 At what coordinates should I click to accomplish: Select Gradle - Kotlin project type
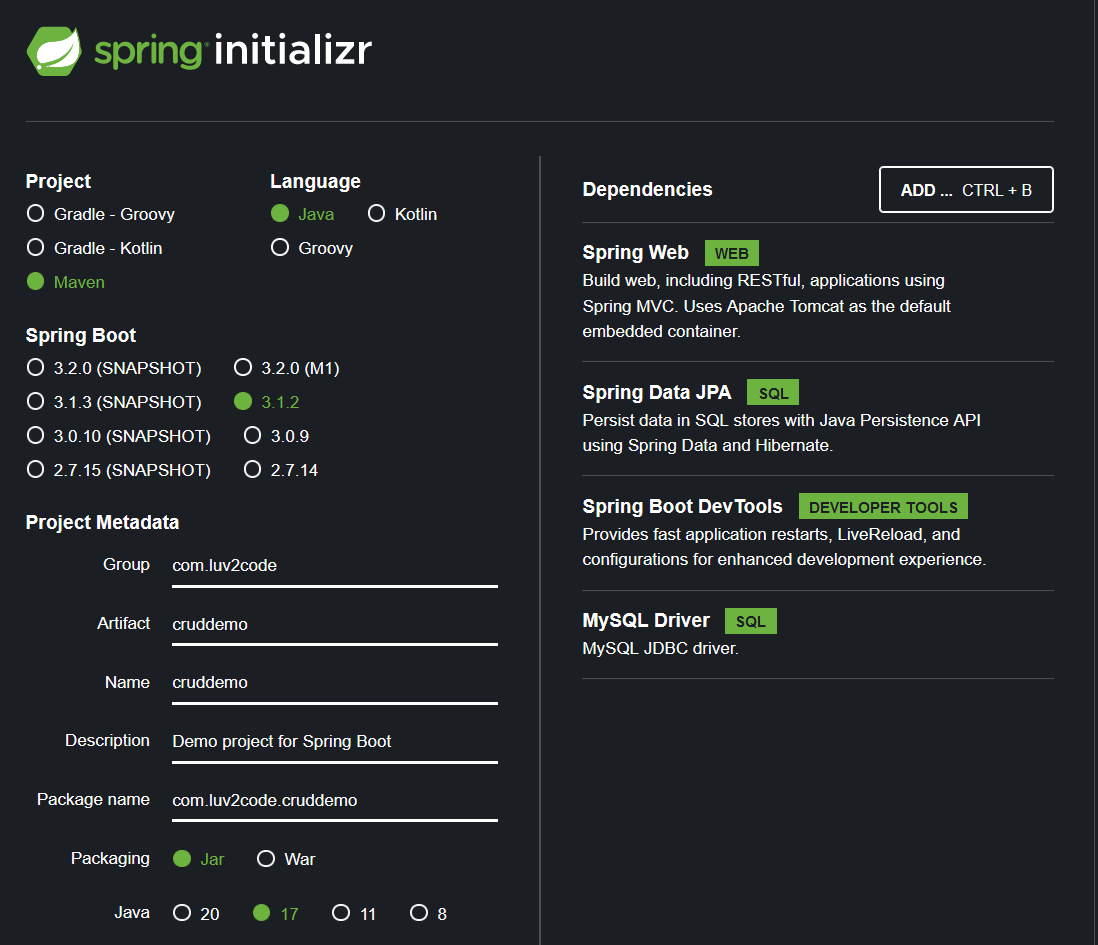[x=94, y=248]
